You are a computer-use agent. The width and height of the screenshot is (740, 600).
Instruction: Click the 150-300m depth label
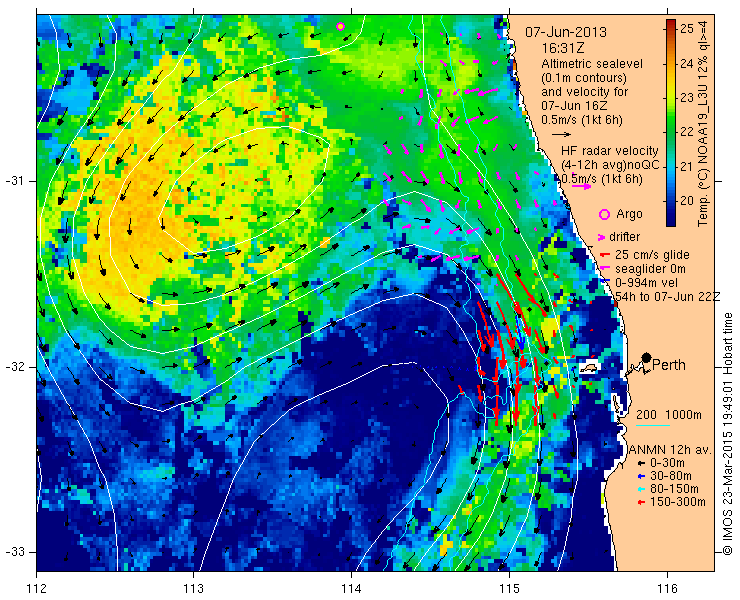(x=678, y=502)
